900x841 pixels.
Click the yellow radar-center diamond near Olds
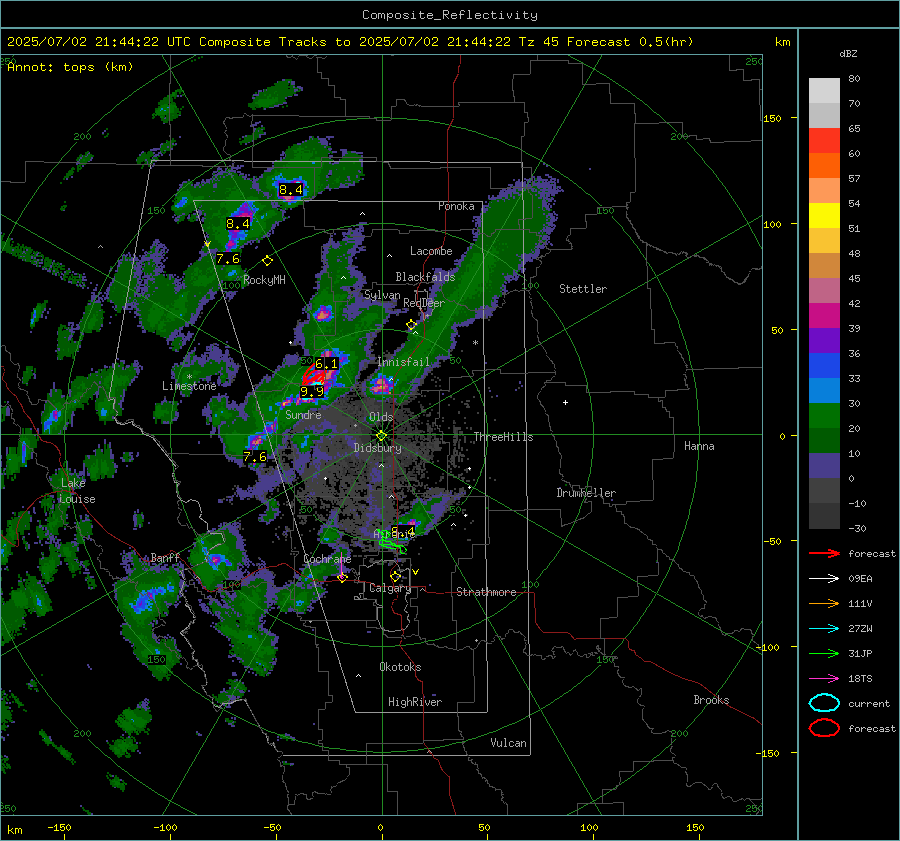click(381, 436)
